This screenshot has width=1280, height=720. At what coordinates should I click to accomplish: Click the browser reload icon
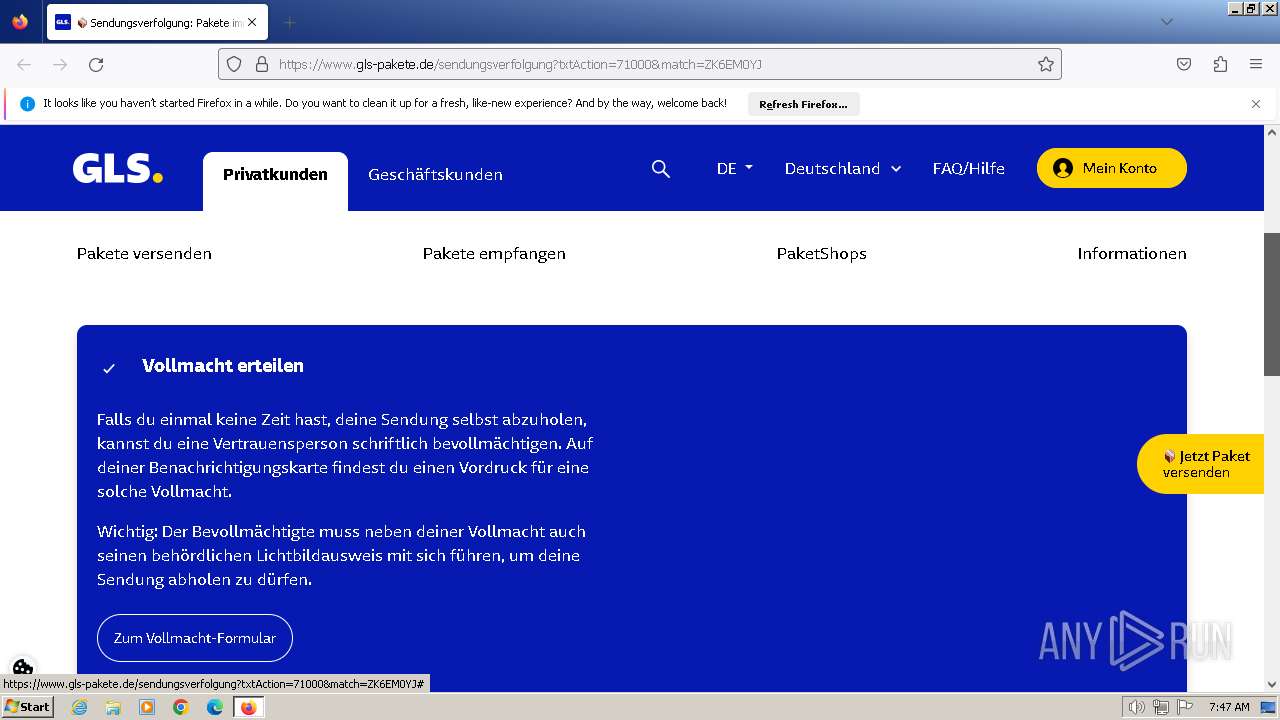96,64
